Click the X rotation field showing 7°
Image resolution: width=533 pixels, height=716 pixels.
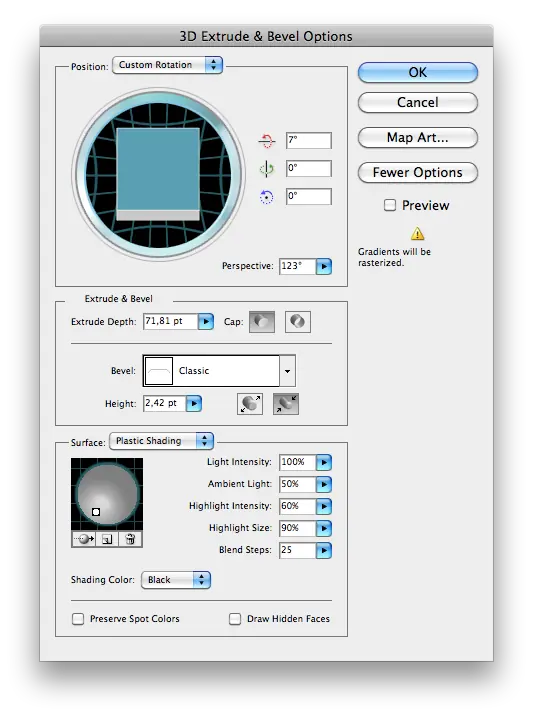tap(309, 141)
